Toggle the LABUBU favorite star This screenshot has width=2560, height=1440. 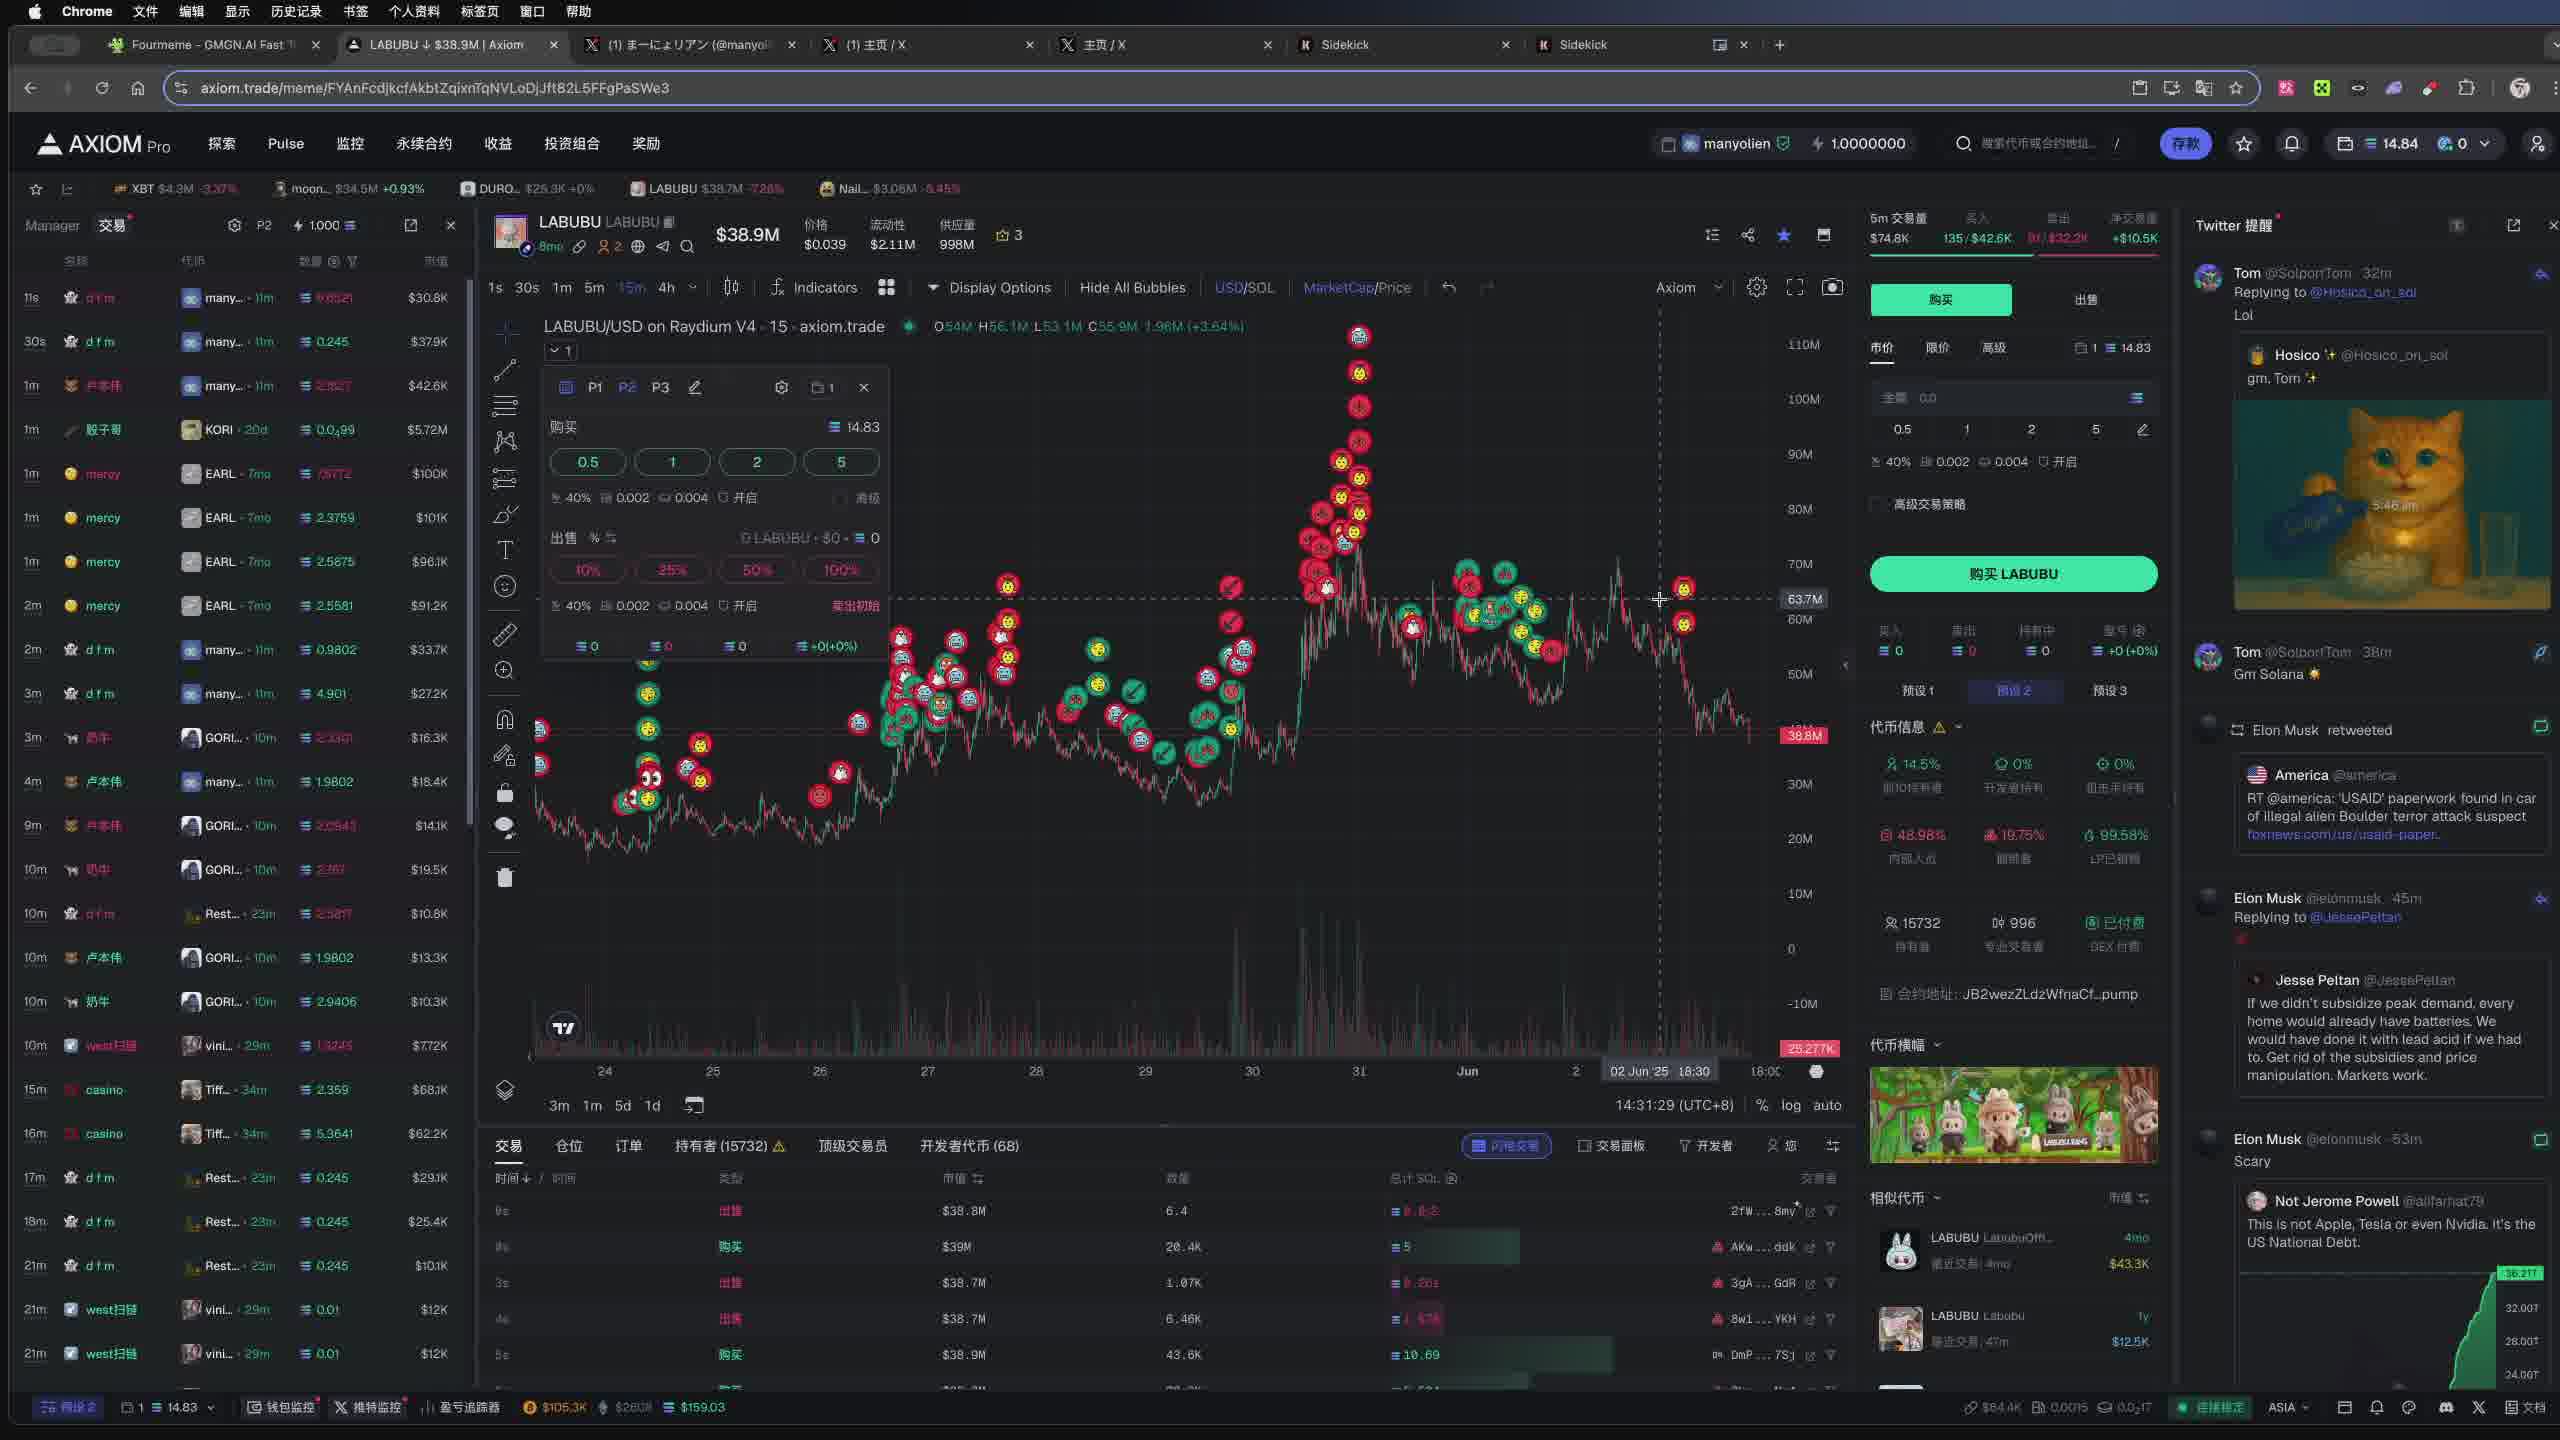coord(1784,235)
